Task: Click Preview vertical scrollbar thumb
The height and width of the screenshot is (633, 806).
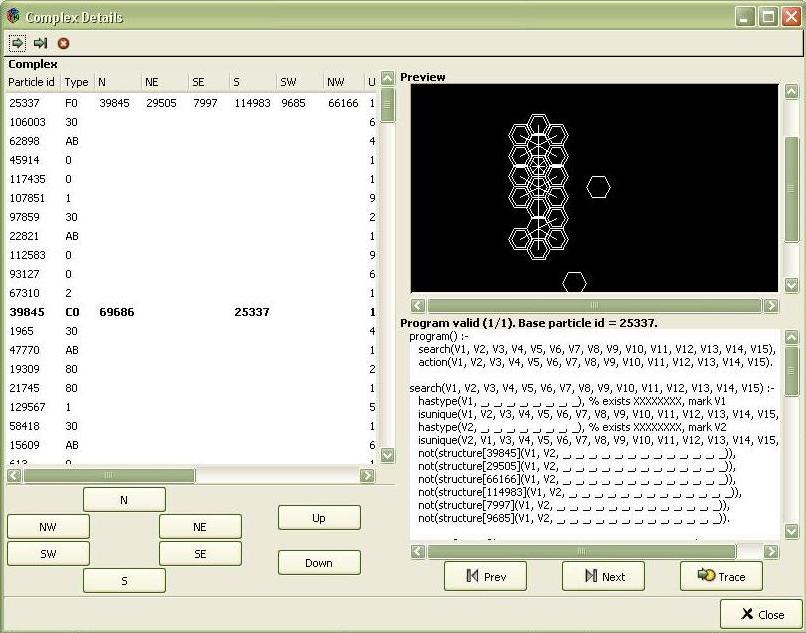Action: pyautogui.click(x=792, y=189)
